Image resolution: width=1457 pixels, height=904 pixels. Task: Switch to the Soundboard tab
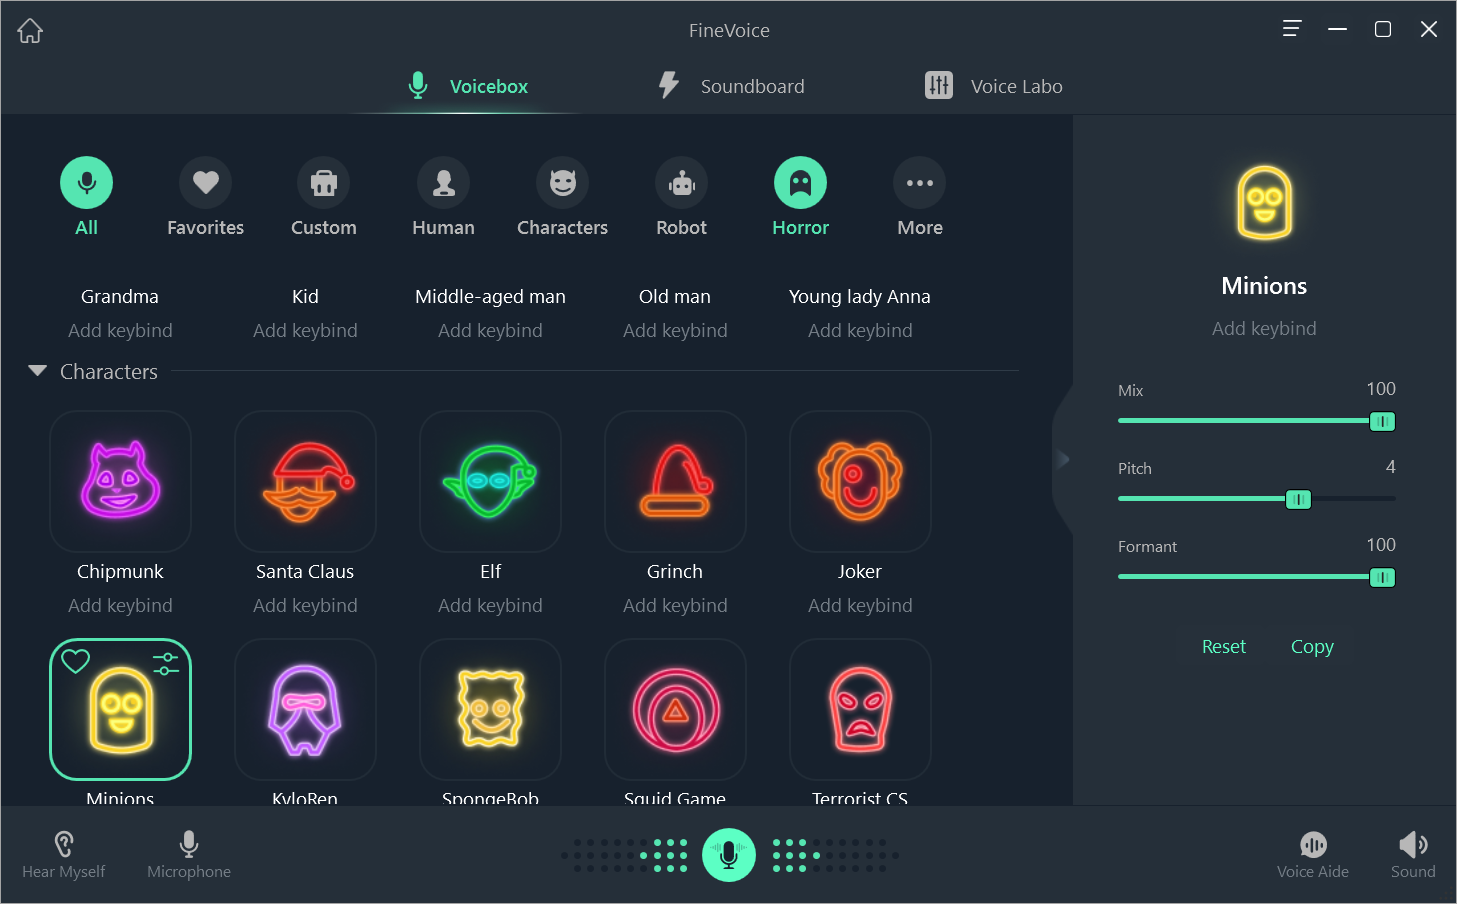731,86
